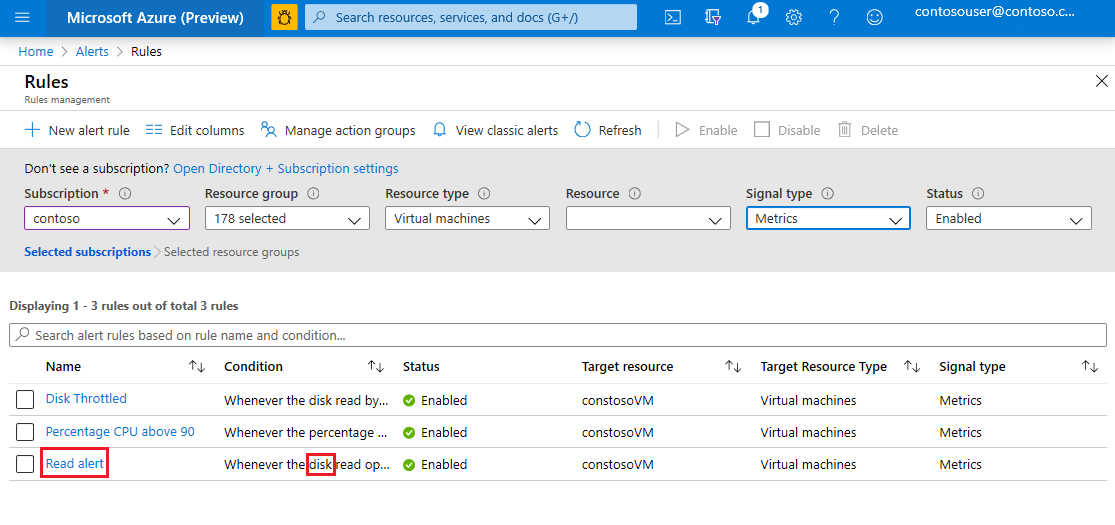Click the bug report icon
Screen dimensions: 1115x525
(x=285, y=18)
